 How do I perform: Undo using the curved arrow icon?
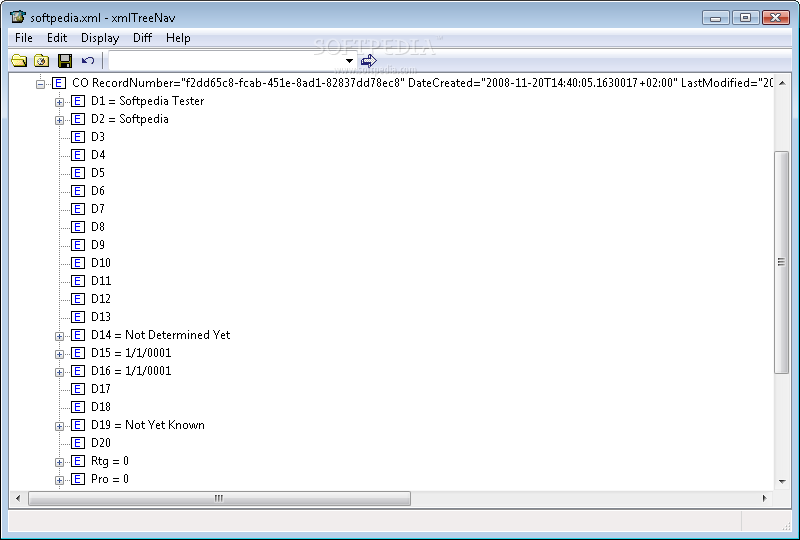coord(88,61)
